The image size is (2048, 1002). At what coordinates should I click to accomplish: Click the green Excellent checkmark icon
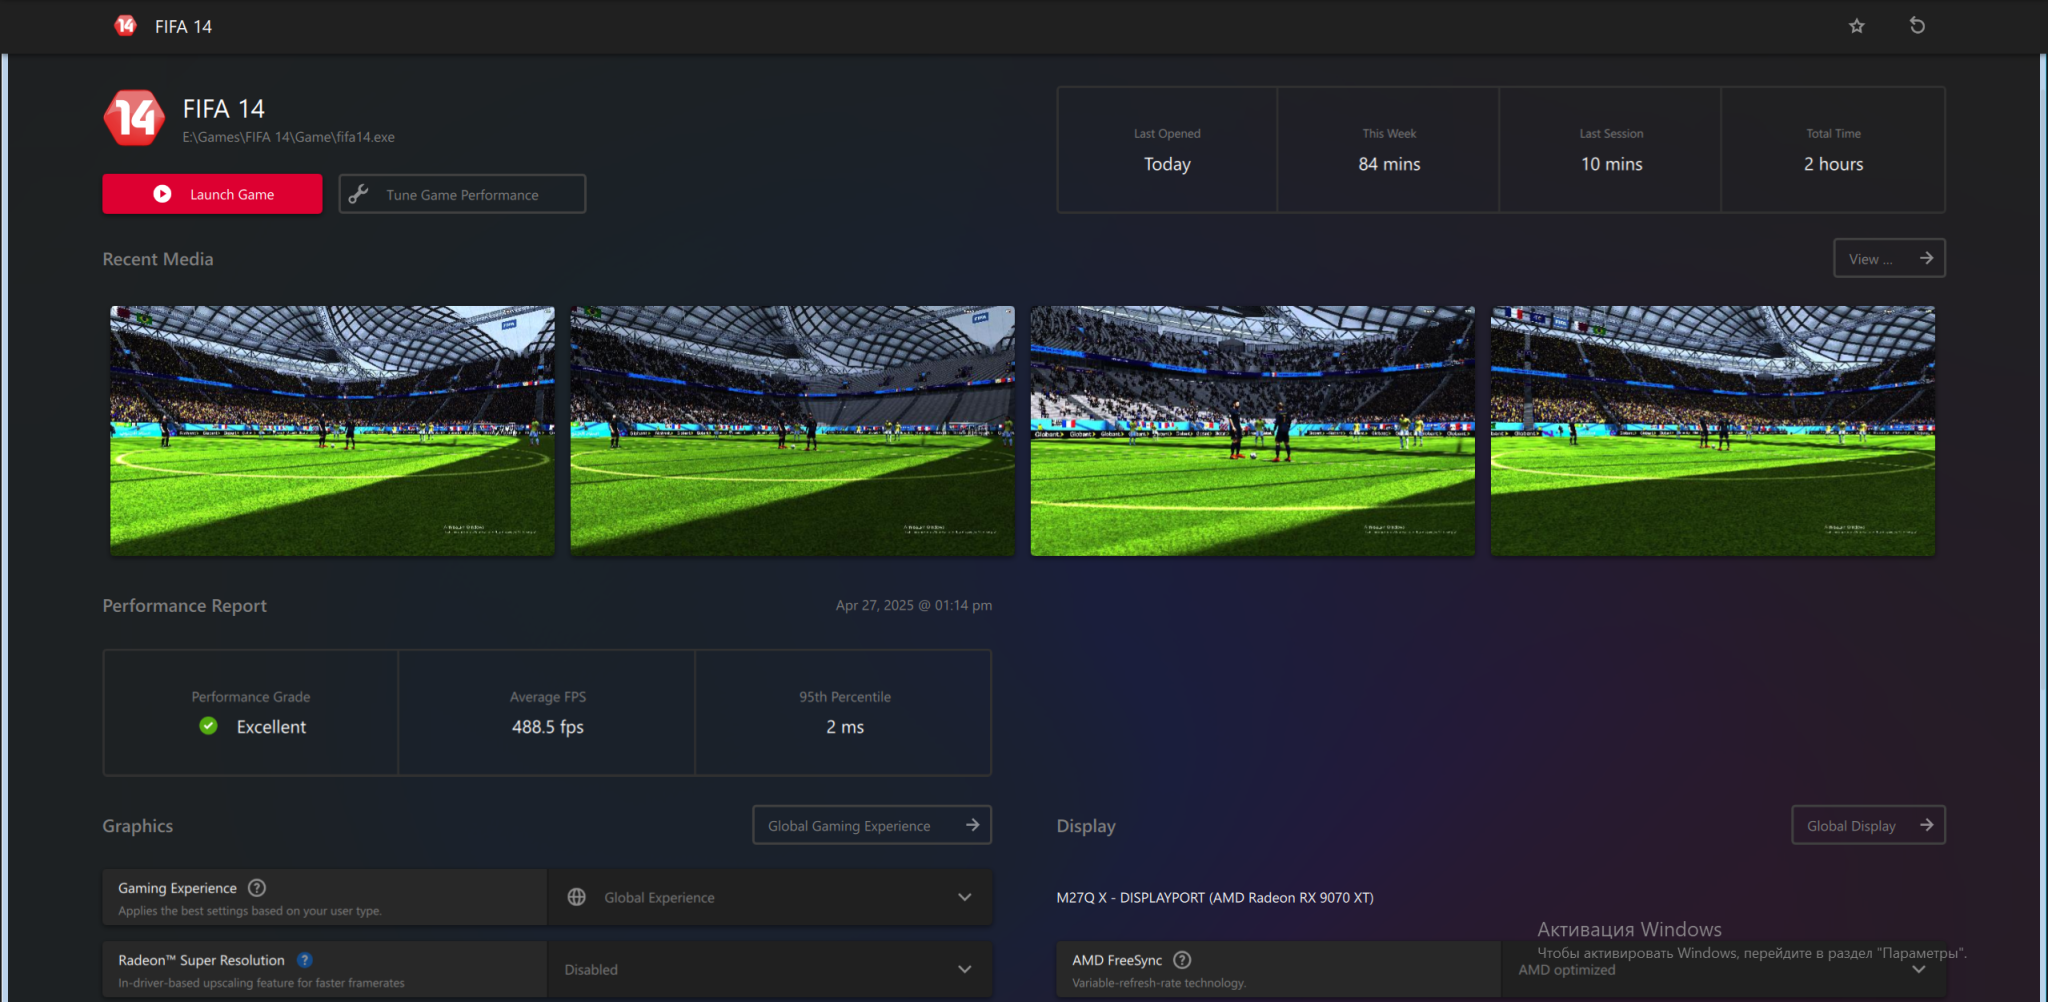208,726
